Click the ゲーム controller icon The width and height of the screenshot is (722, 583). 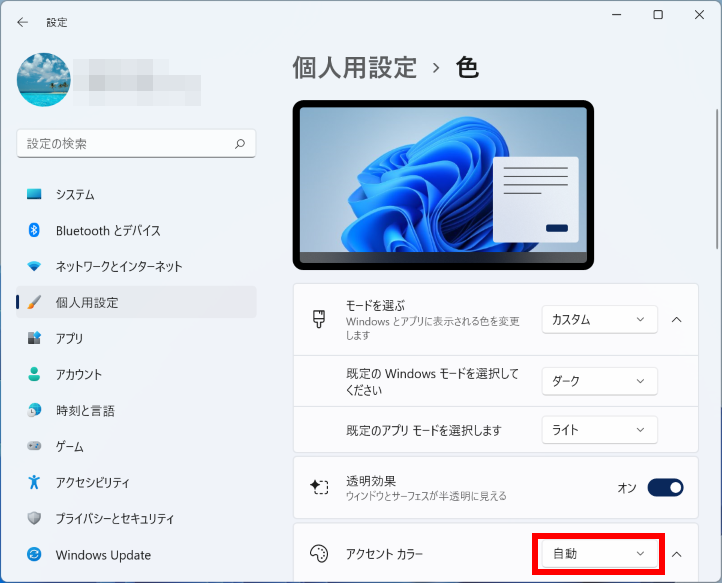point(34,446)
